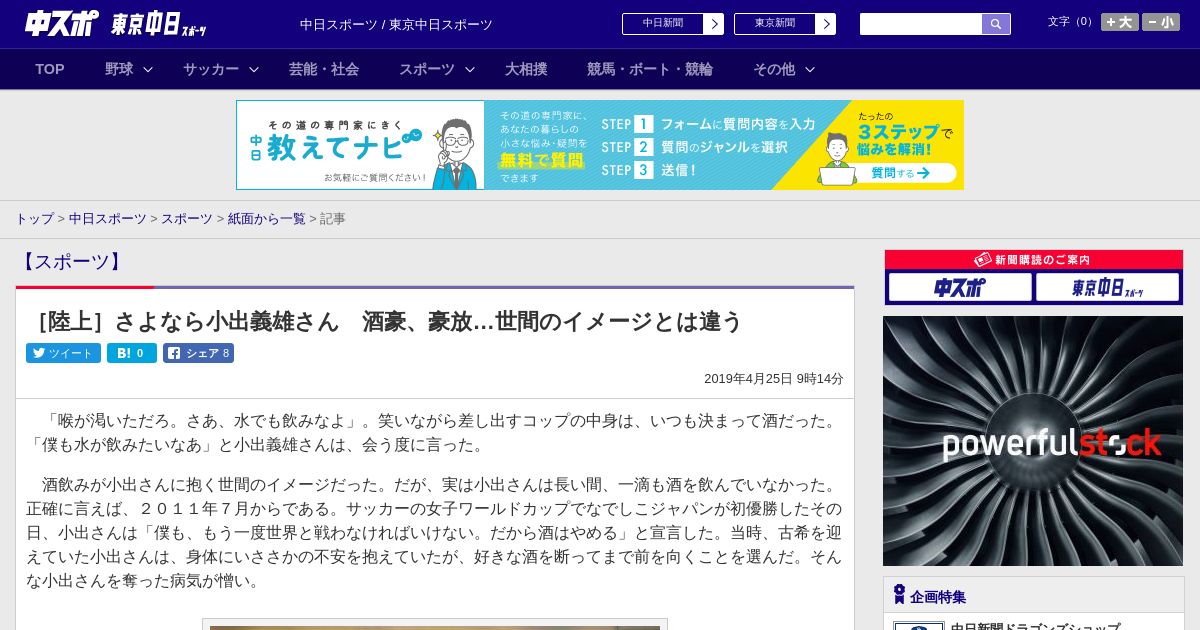The width and height of the screenshot is (1200, 630).
Task: Go to 中日スポーツ breadcrumb link
Action: (x=108, y=218)
